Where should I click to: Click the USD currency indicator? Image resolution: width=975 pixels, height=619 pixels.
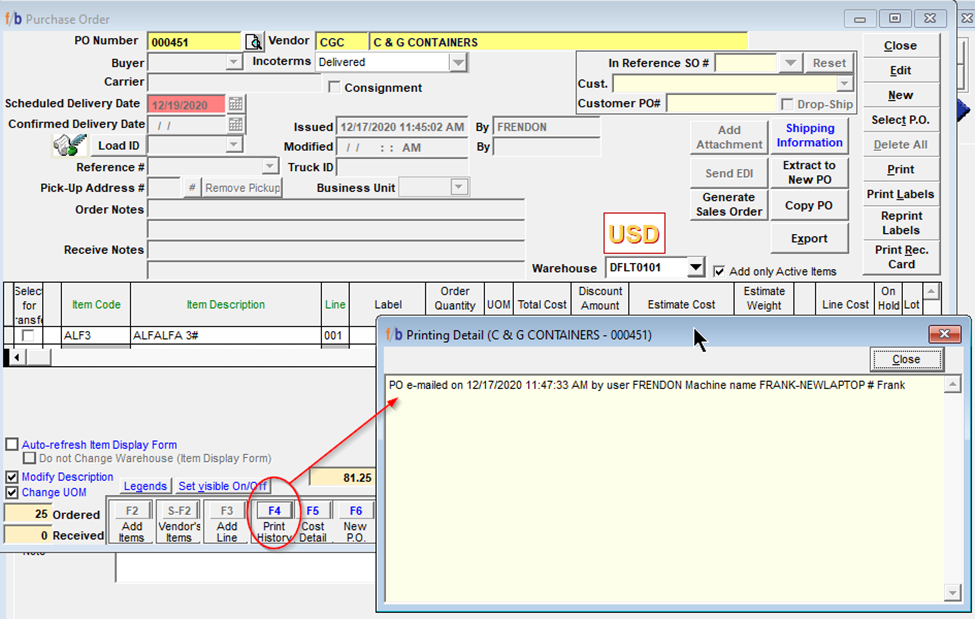point(634,235)
